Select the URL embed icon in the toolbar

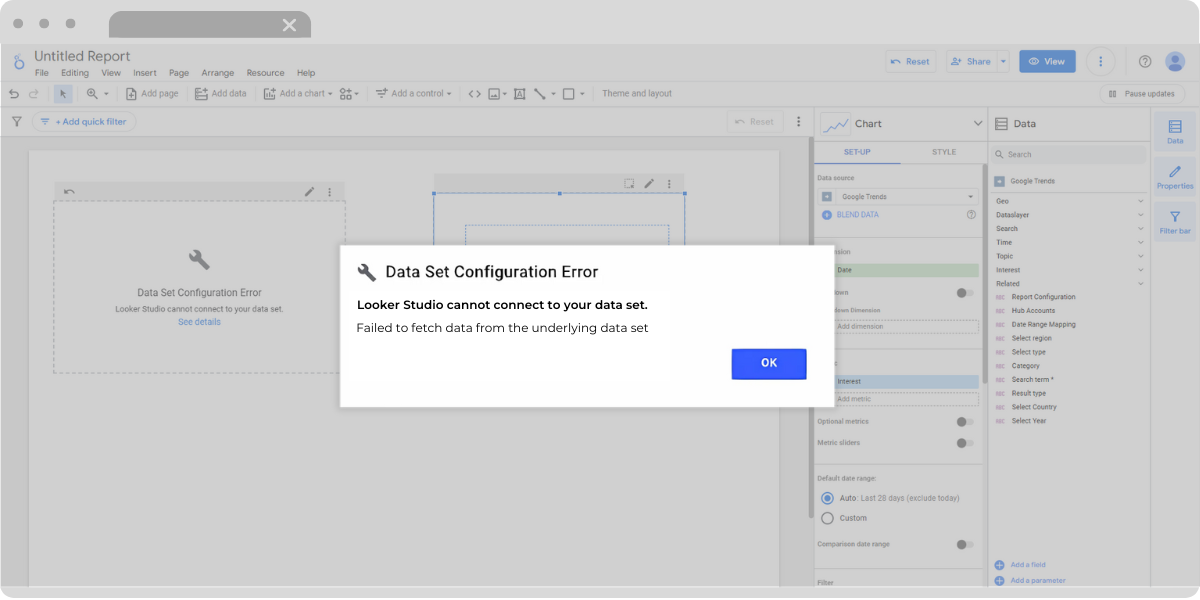pos(474,93)
